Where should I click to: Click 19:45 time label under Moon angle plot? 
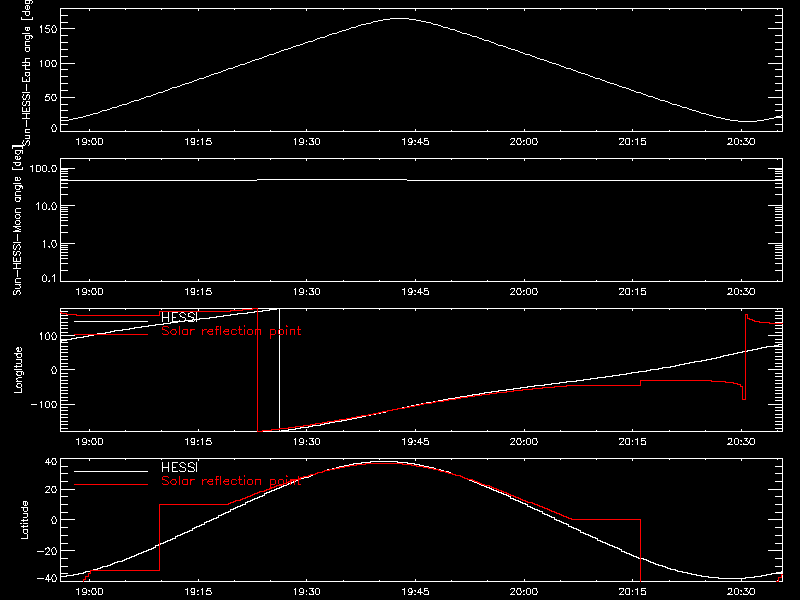pos(415,292)
